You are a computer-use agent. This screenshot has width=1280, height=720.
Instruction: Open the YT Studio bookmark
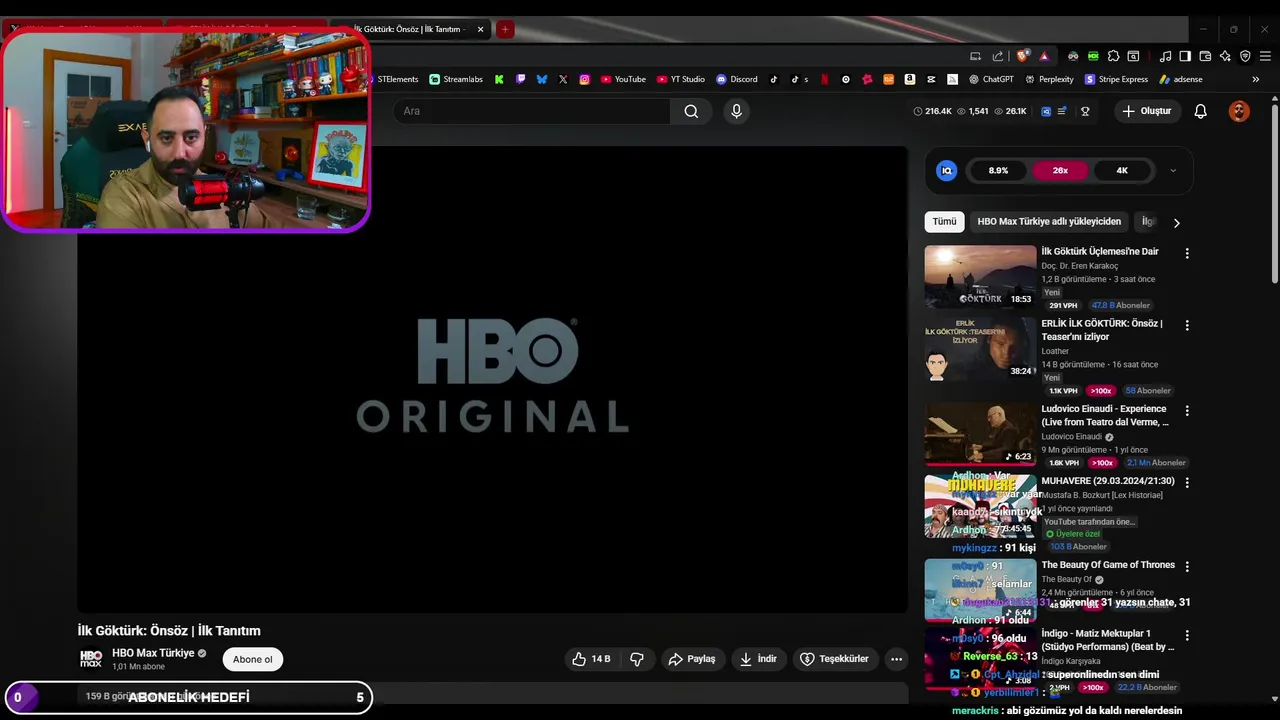coord(681,79)
